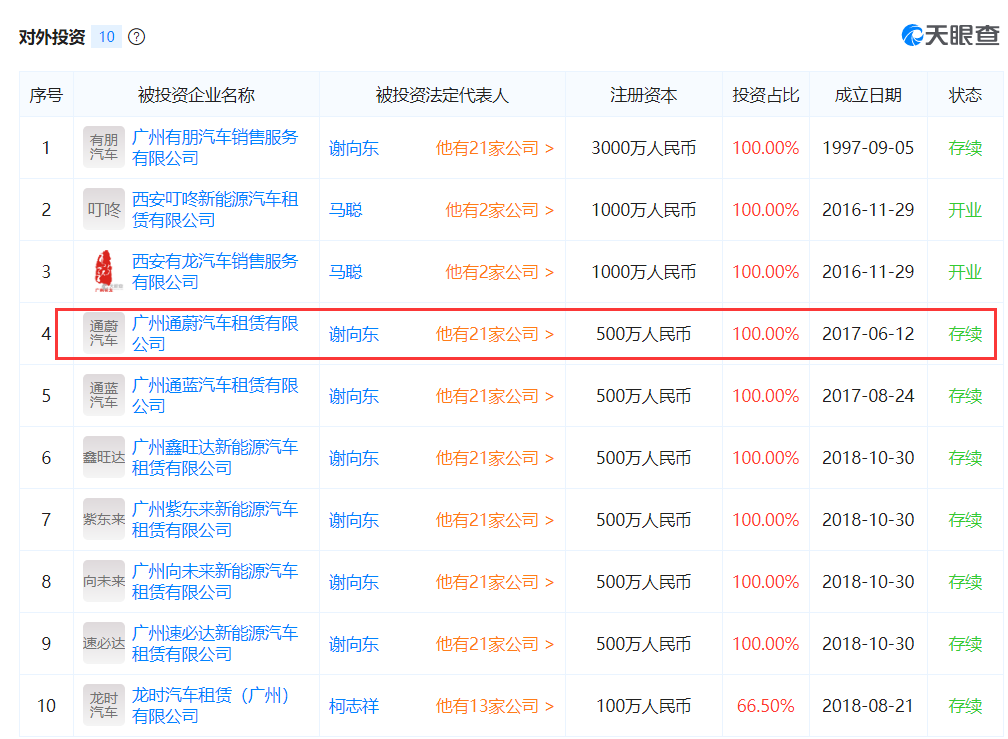Open 广州向未来新能源汽车租赁有限公司 link

click(215, 582)
